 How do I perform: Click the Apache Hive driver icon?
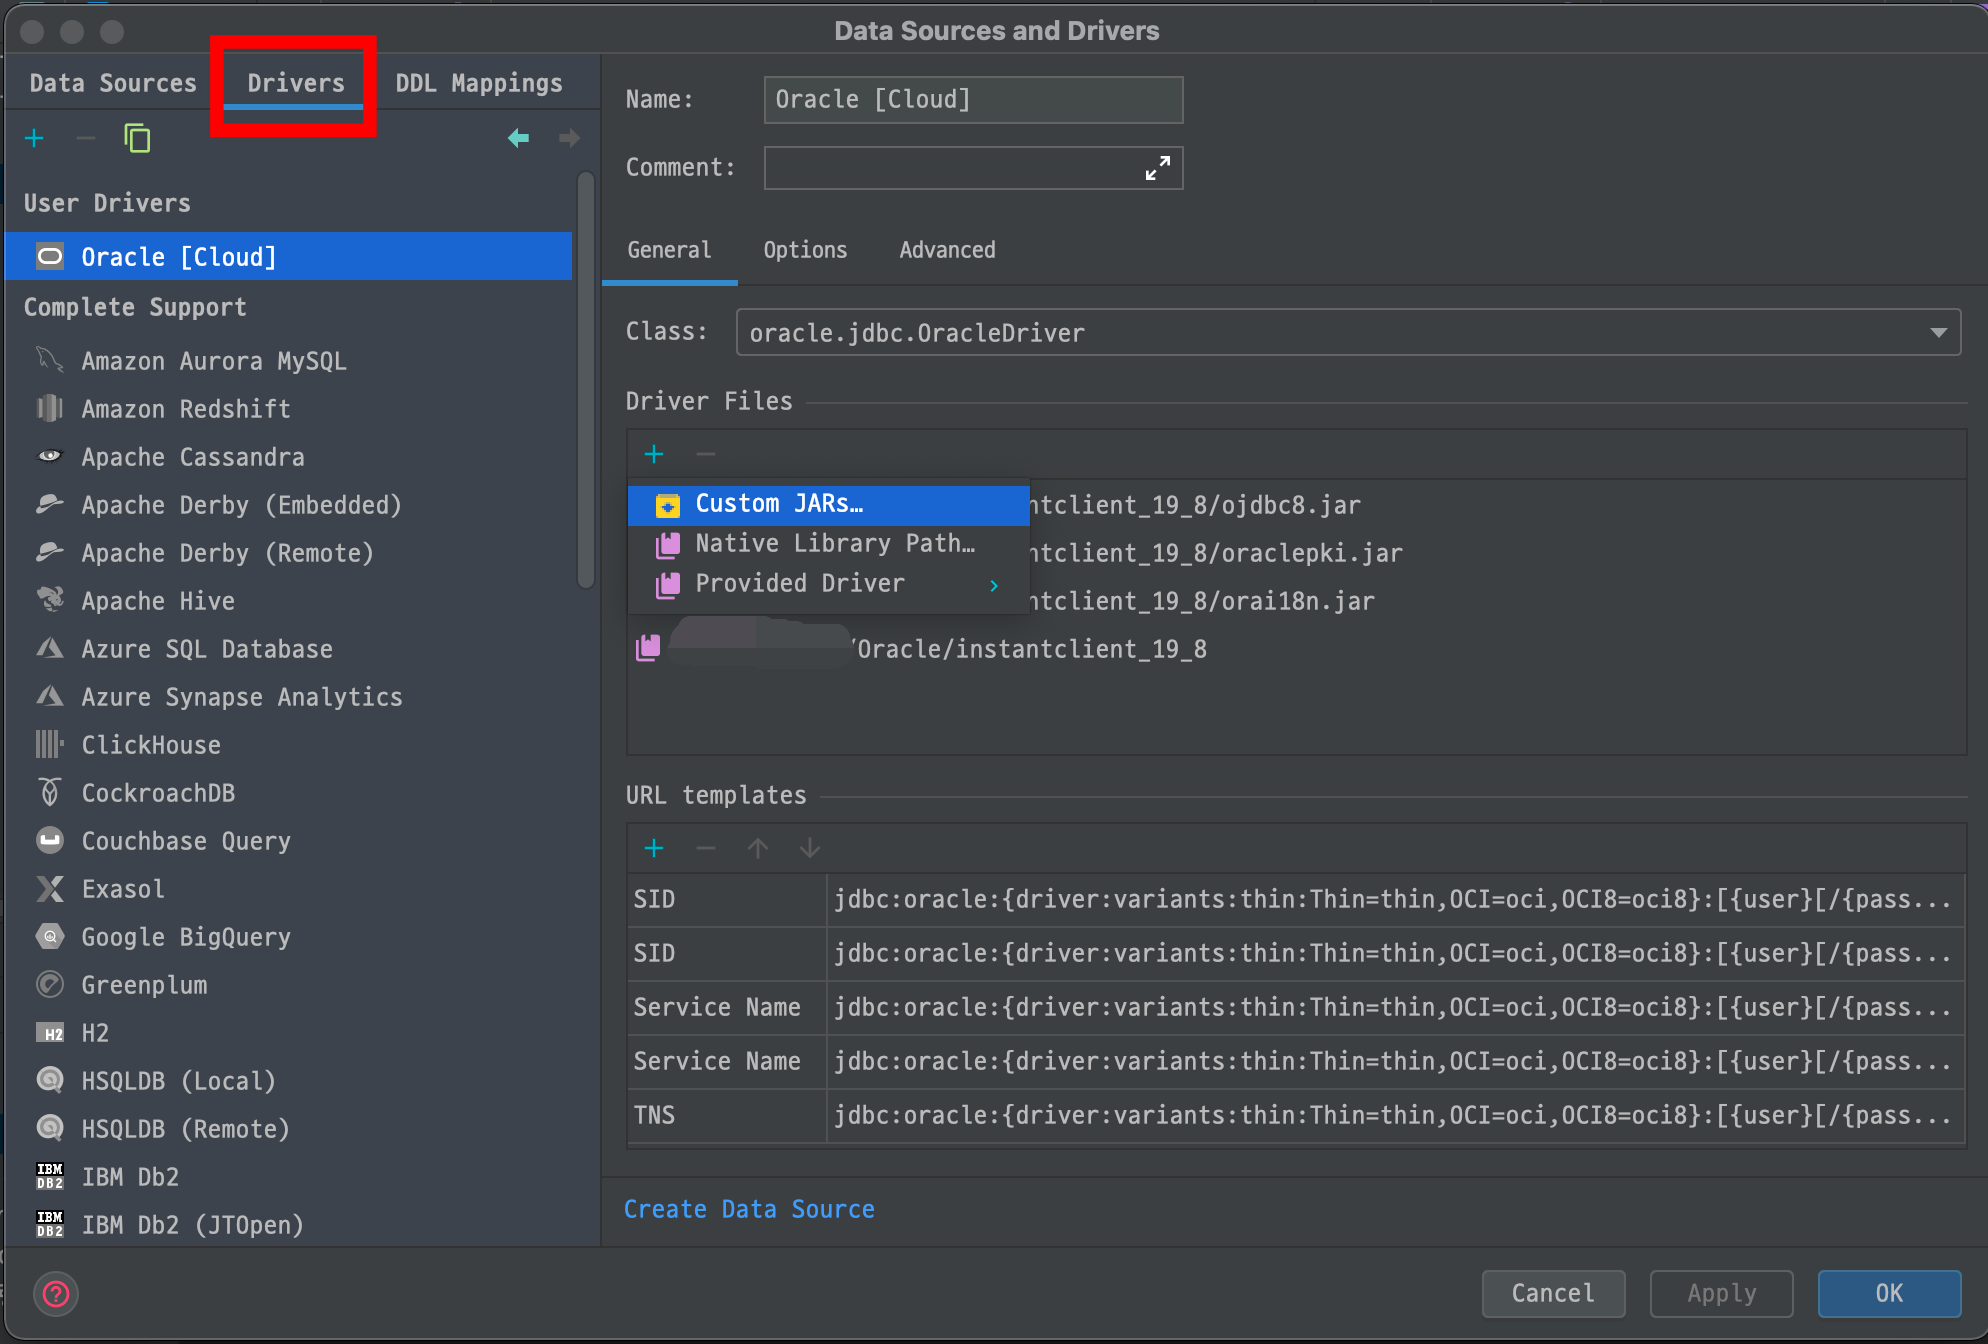(50, 600)
